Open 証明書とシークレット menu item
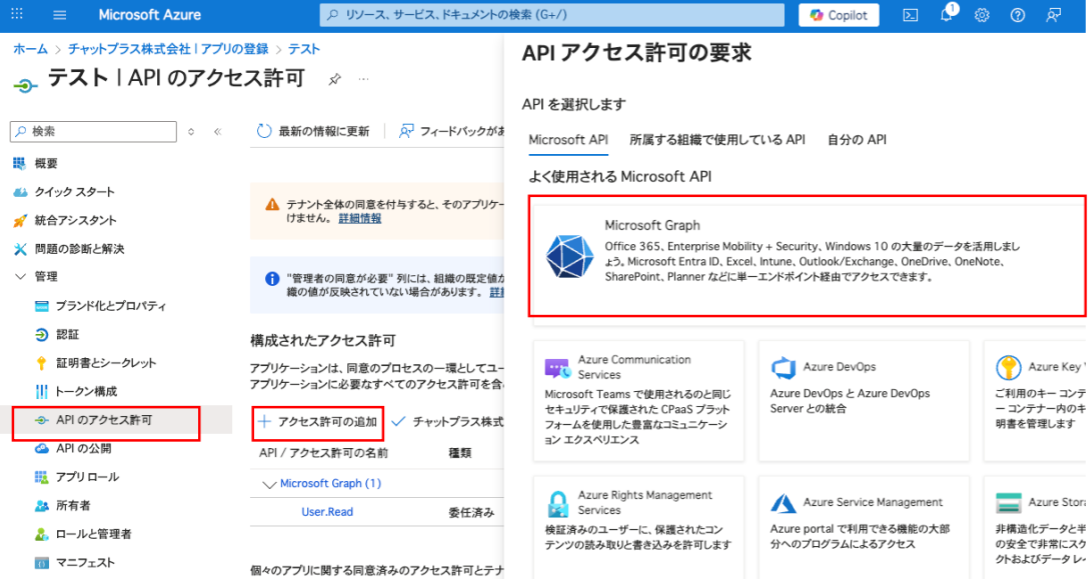Screen dimensions: 1090x583 106,363
